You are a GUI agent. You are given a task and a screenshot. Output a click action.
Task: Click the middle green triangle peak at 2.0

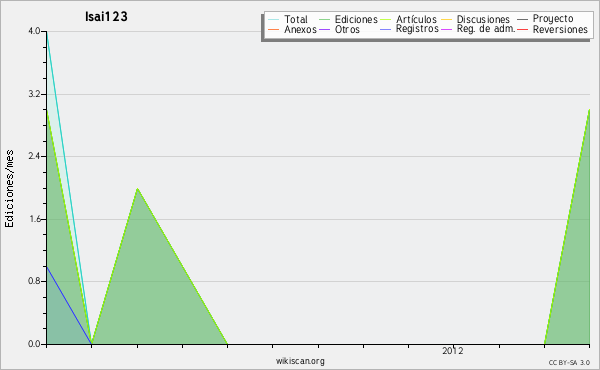(x=137, y=189)
